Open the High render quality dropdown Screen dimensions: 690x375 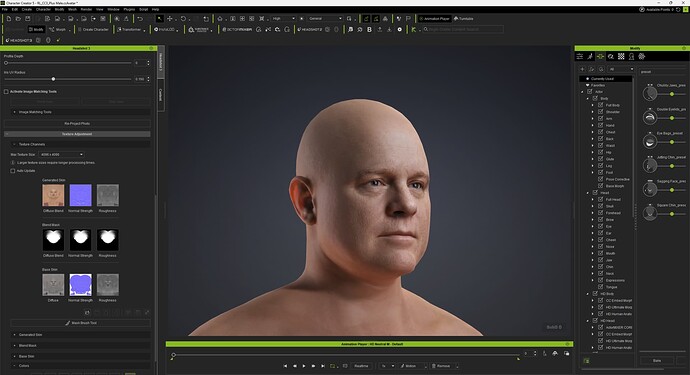pos(283,18)
